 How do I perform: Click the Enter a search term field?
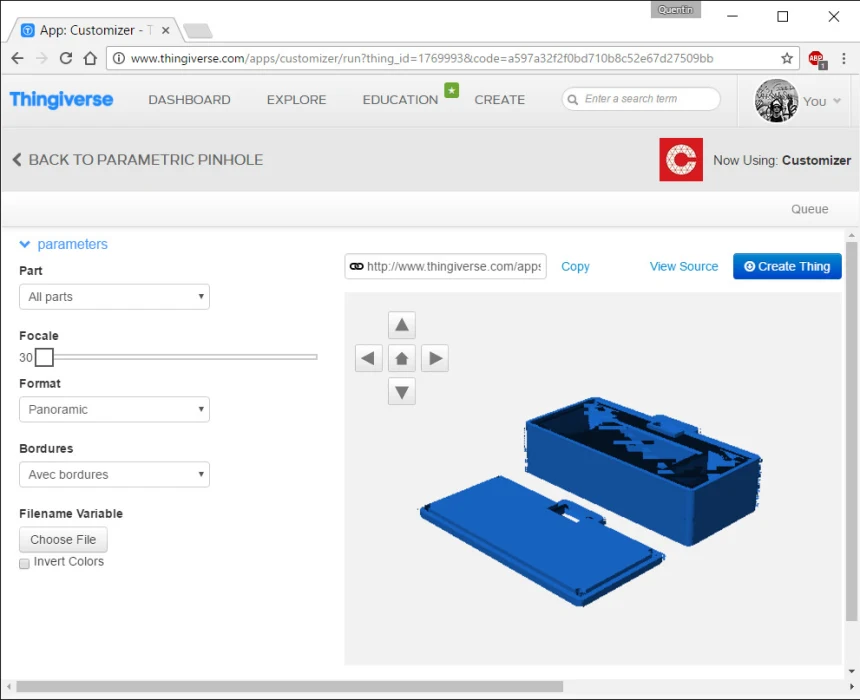[x=640, y=99]
